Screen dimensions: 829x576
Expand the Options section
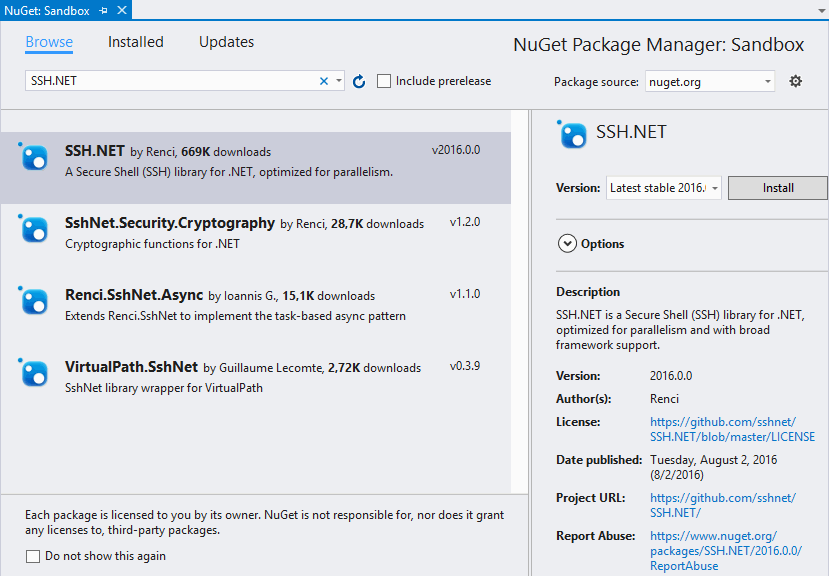[567, 243]
